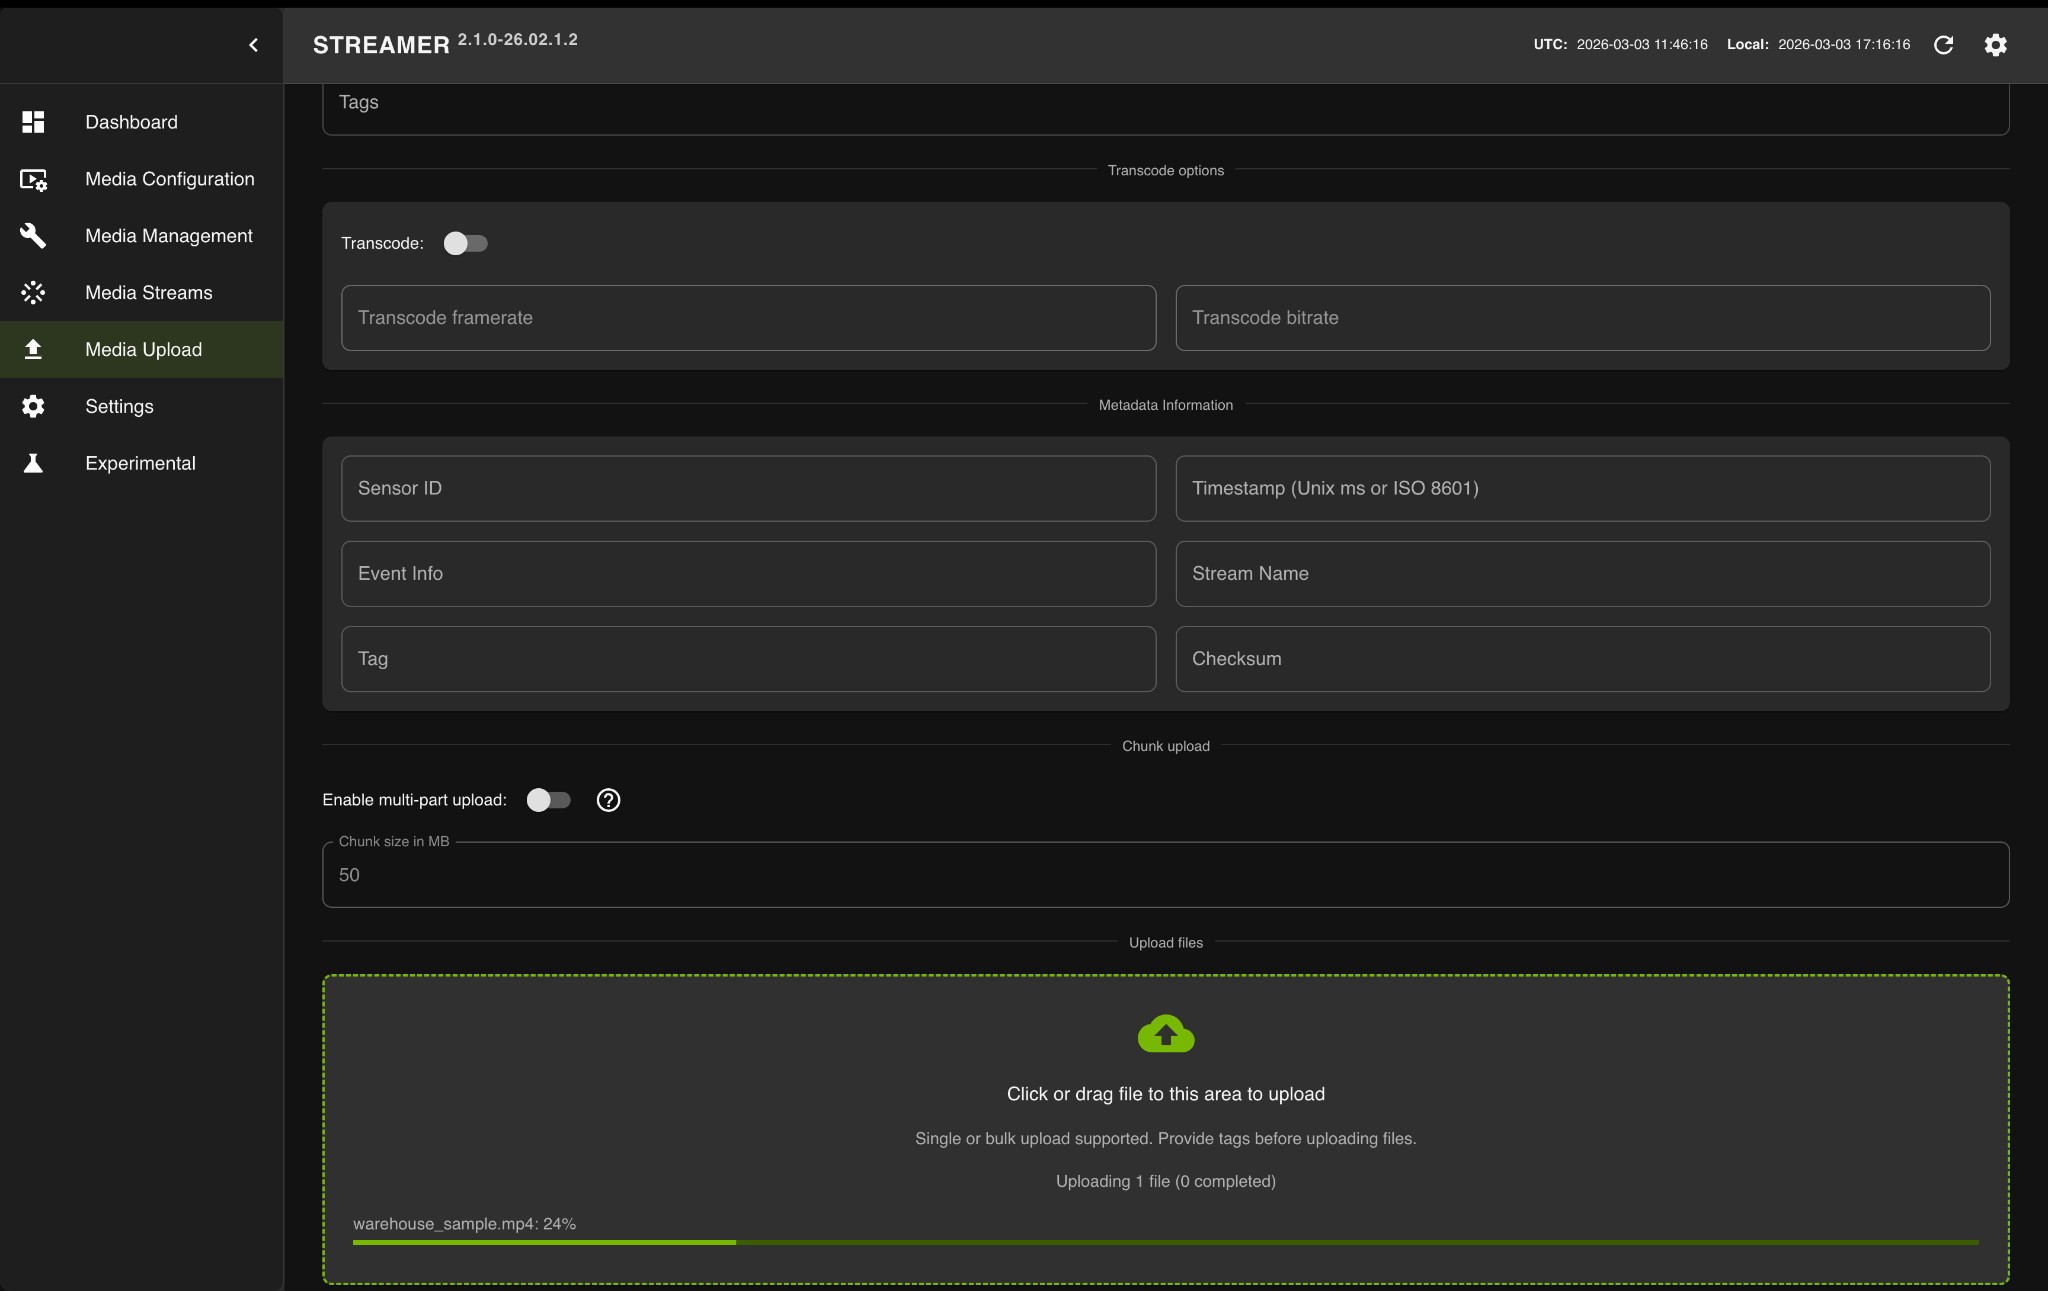The width and height of the screenshot is (2048, 1291).
Task: Click the Chunk size in MB field
Action: (x=1165, y=875)
